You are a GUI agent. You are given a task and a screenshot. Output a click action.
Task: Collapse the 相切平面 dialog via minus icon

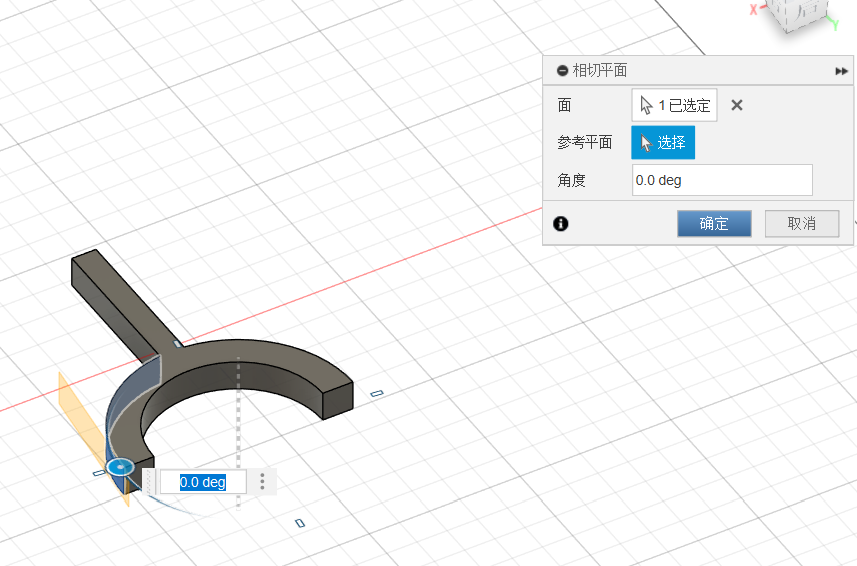(x=562, y=70)
